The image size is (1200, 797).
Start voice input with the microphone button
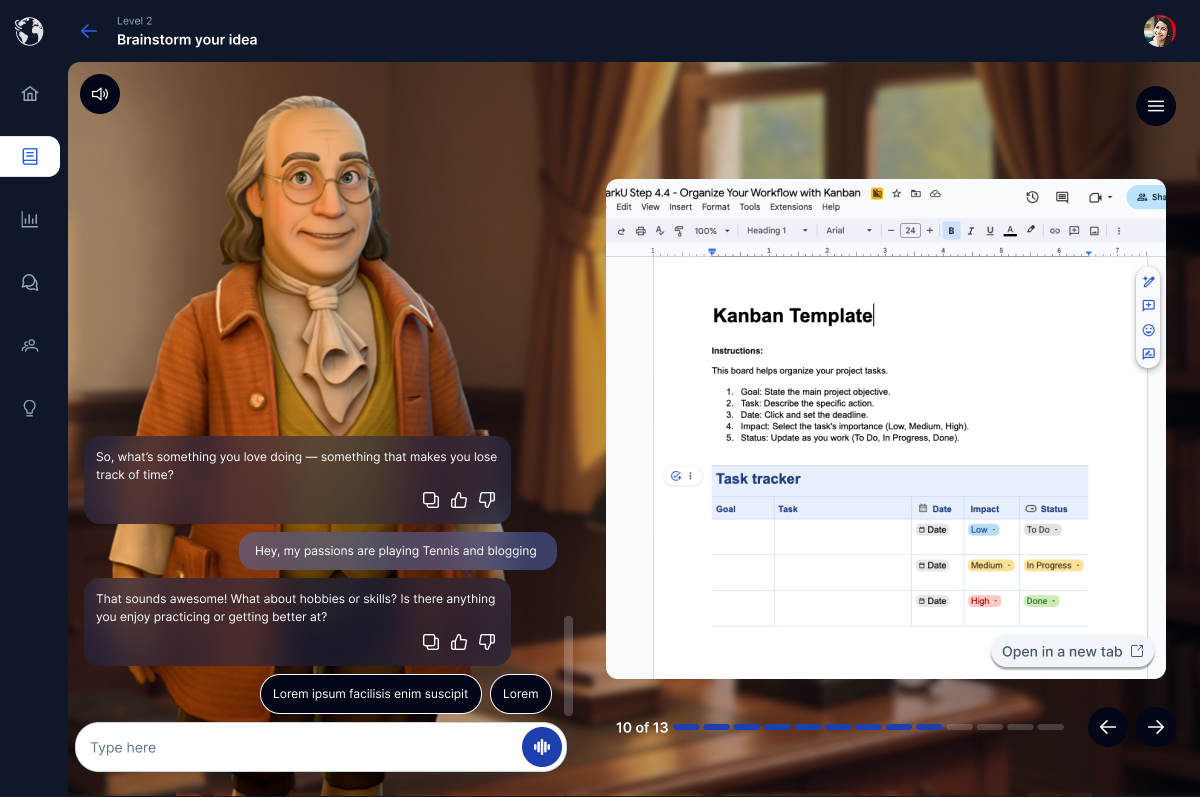tap(542, 747)
